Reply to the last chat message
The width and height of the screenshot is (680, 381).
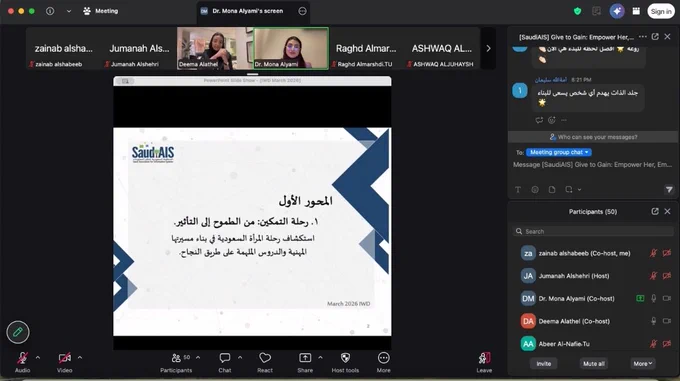[539, 120]
